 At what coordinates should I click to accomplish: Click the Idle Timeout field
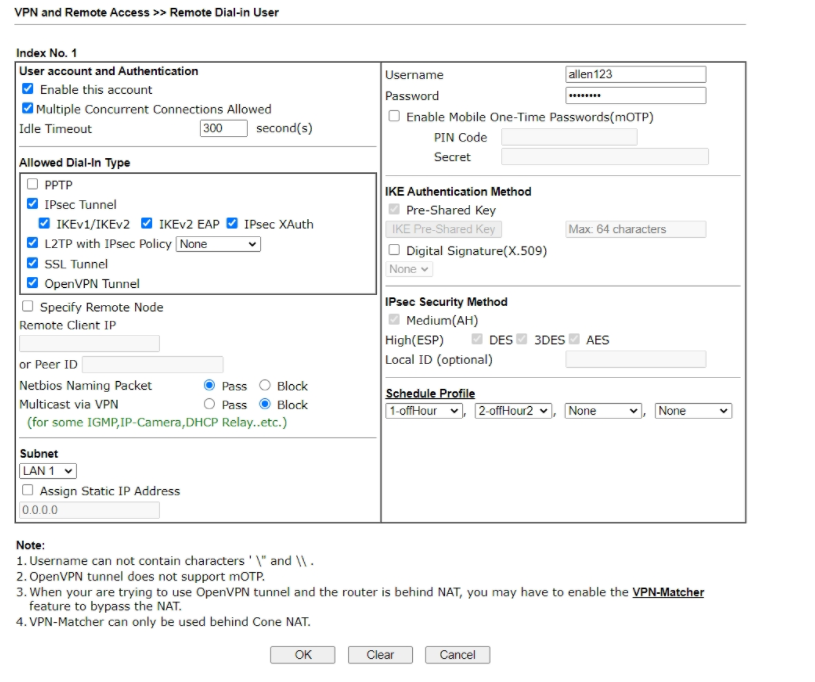click(223, 129)
